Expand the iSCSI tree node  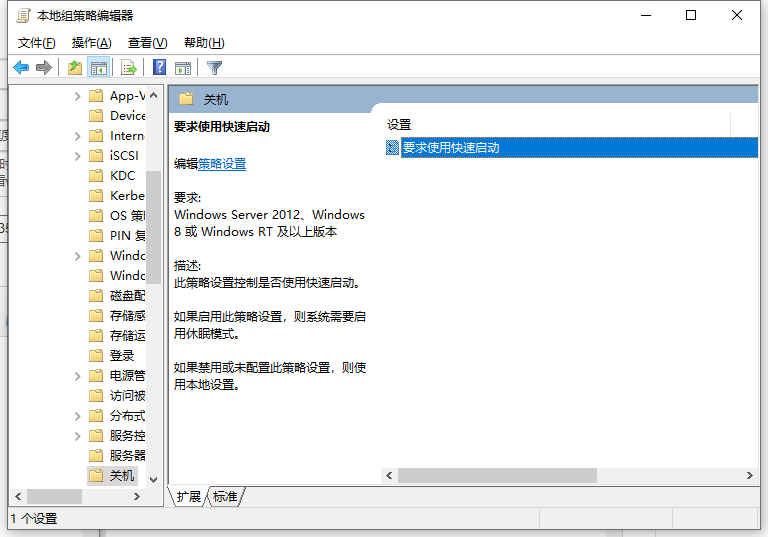click(77, 156)
